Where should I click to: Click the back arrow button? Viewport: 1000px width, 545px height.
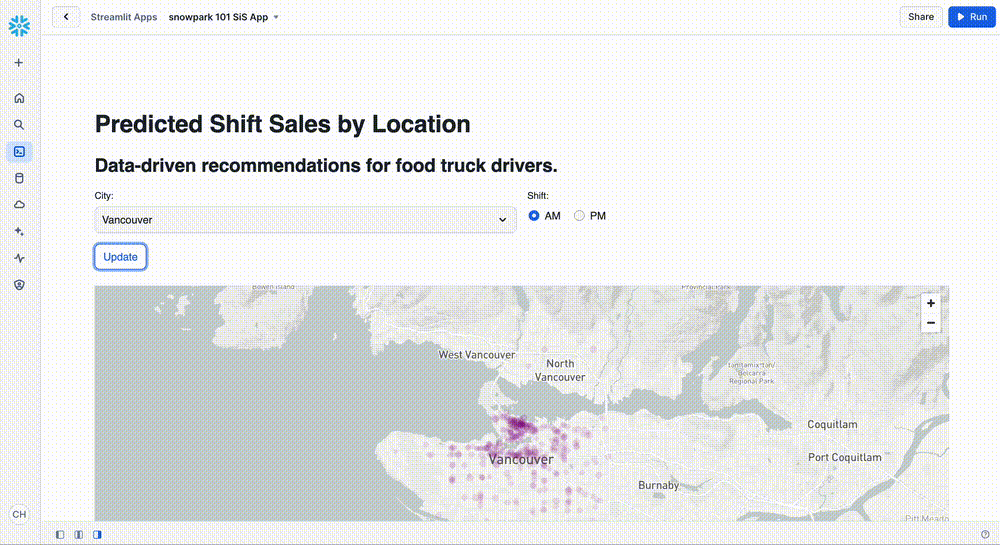coord(66,17)
